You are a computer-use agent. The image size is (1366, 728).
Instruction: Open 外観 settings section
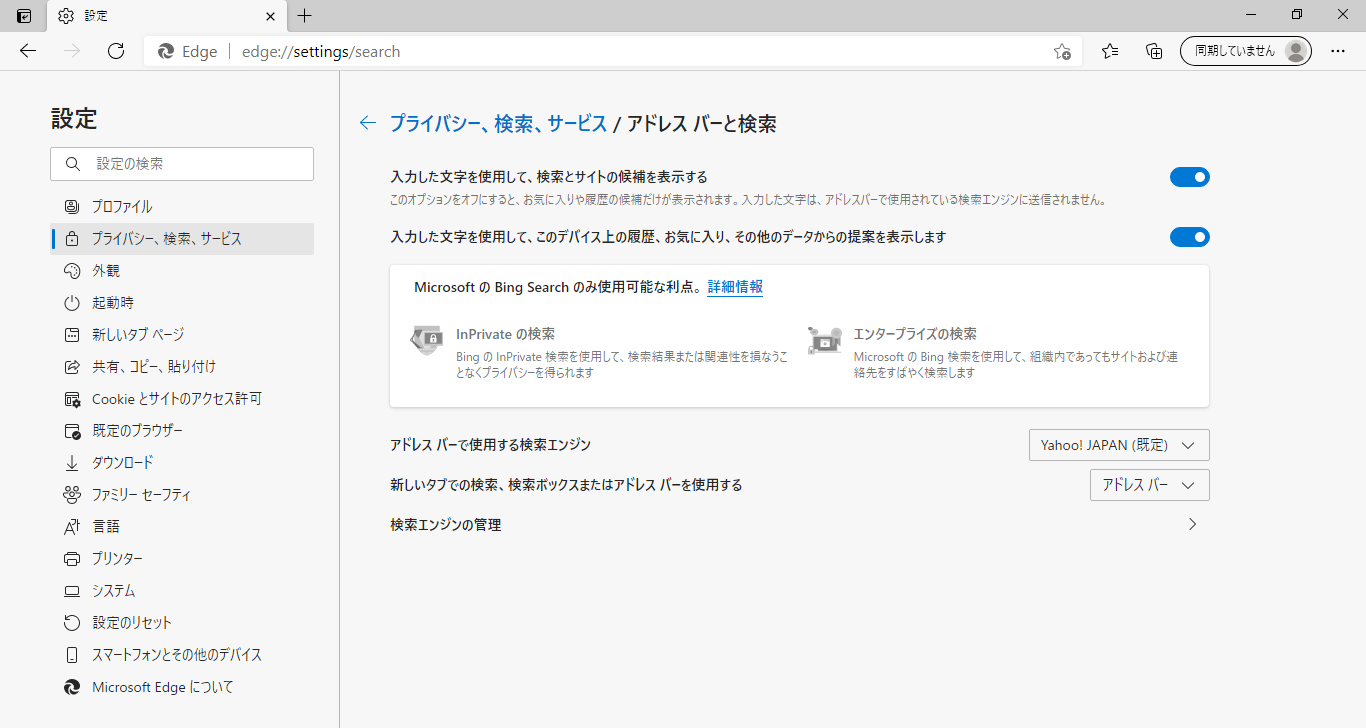[x=182, y=271]
